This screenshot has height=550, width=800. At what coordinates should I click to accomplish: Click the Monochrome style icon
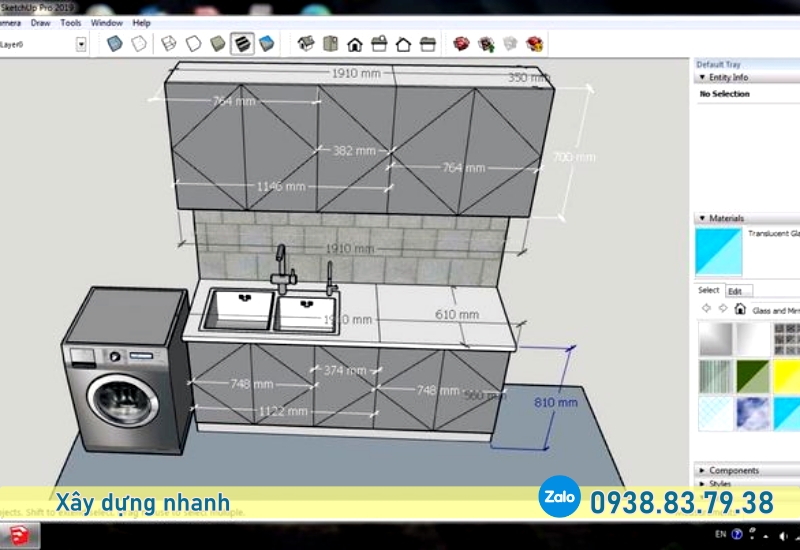pyautogui.click(x=266, y=44)
